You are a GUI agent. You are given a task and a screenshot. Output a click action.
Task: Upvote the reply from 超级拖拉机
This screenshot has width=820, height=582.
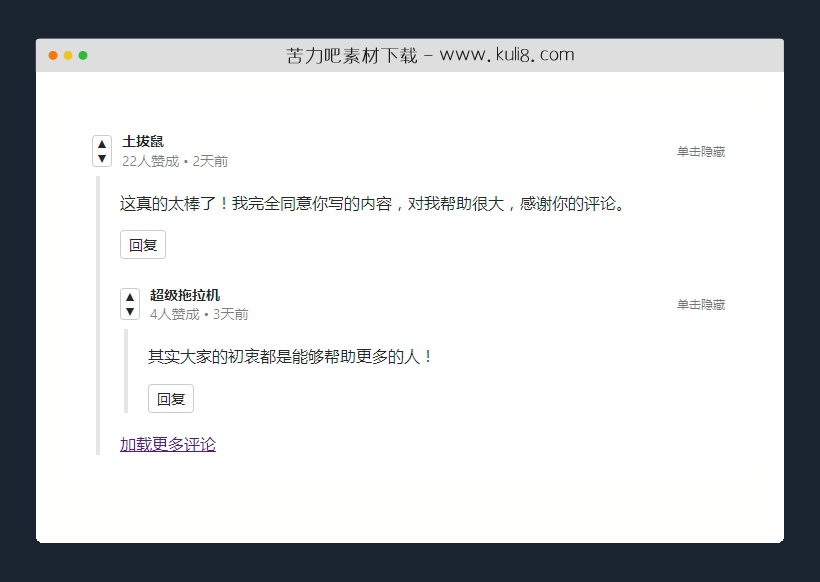(129, 296)
